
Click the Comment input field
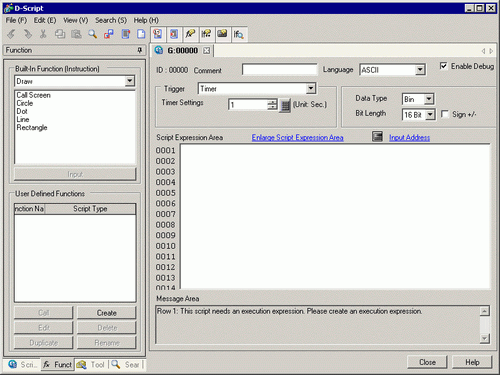[280, 70]
